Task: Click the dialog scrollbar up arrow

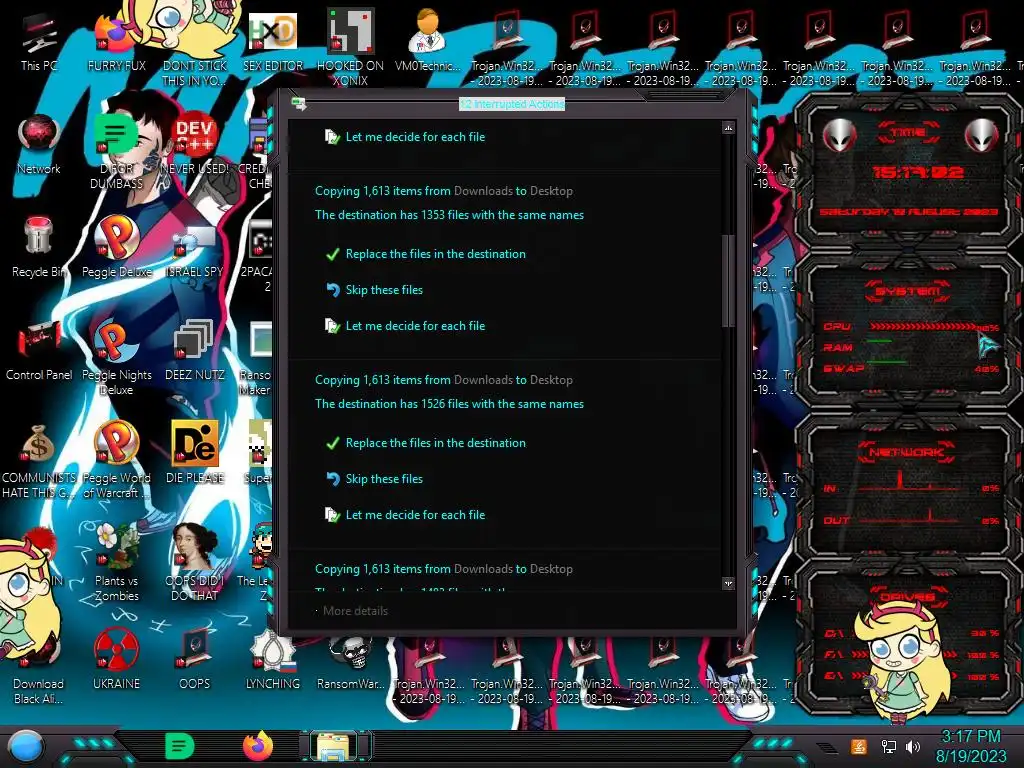Action: pos(728,128)
